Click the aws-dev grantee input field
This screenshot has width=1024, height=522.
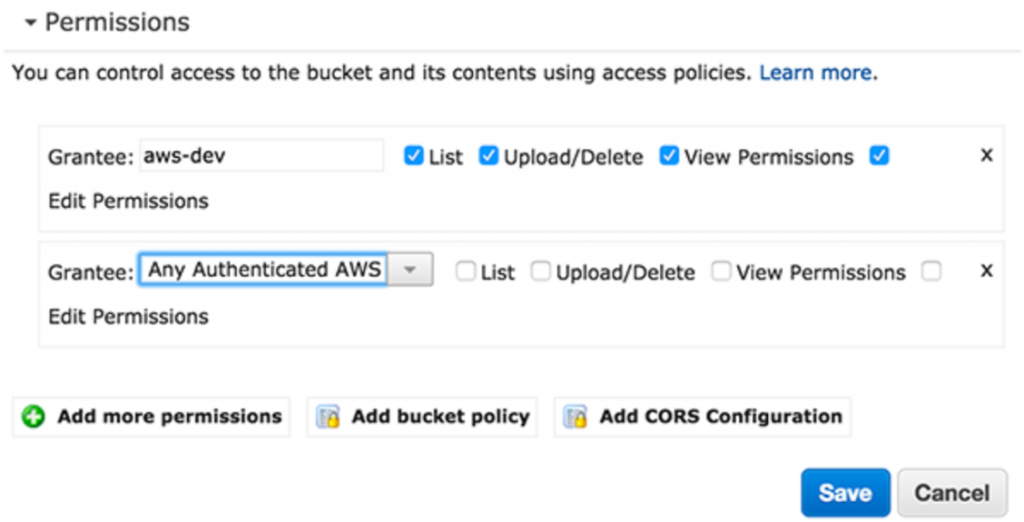261,155
